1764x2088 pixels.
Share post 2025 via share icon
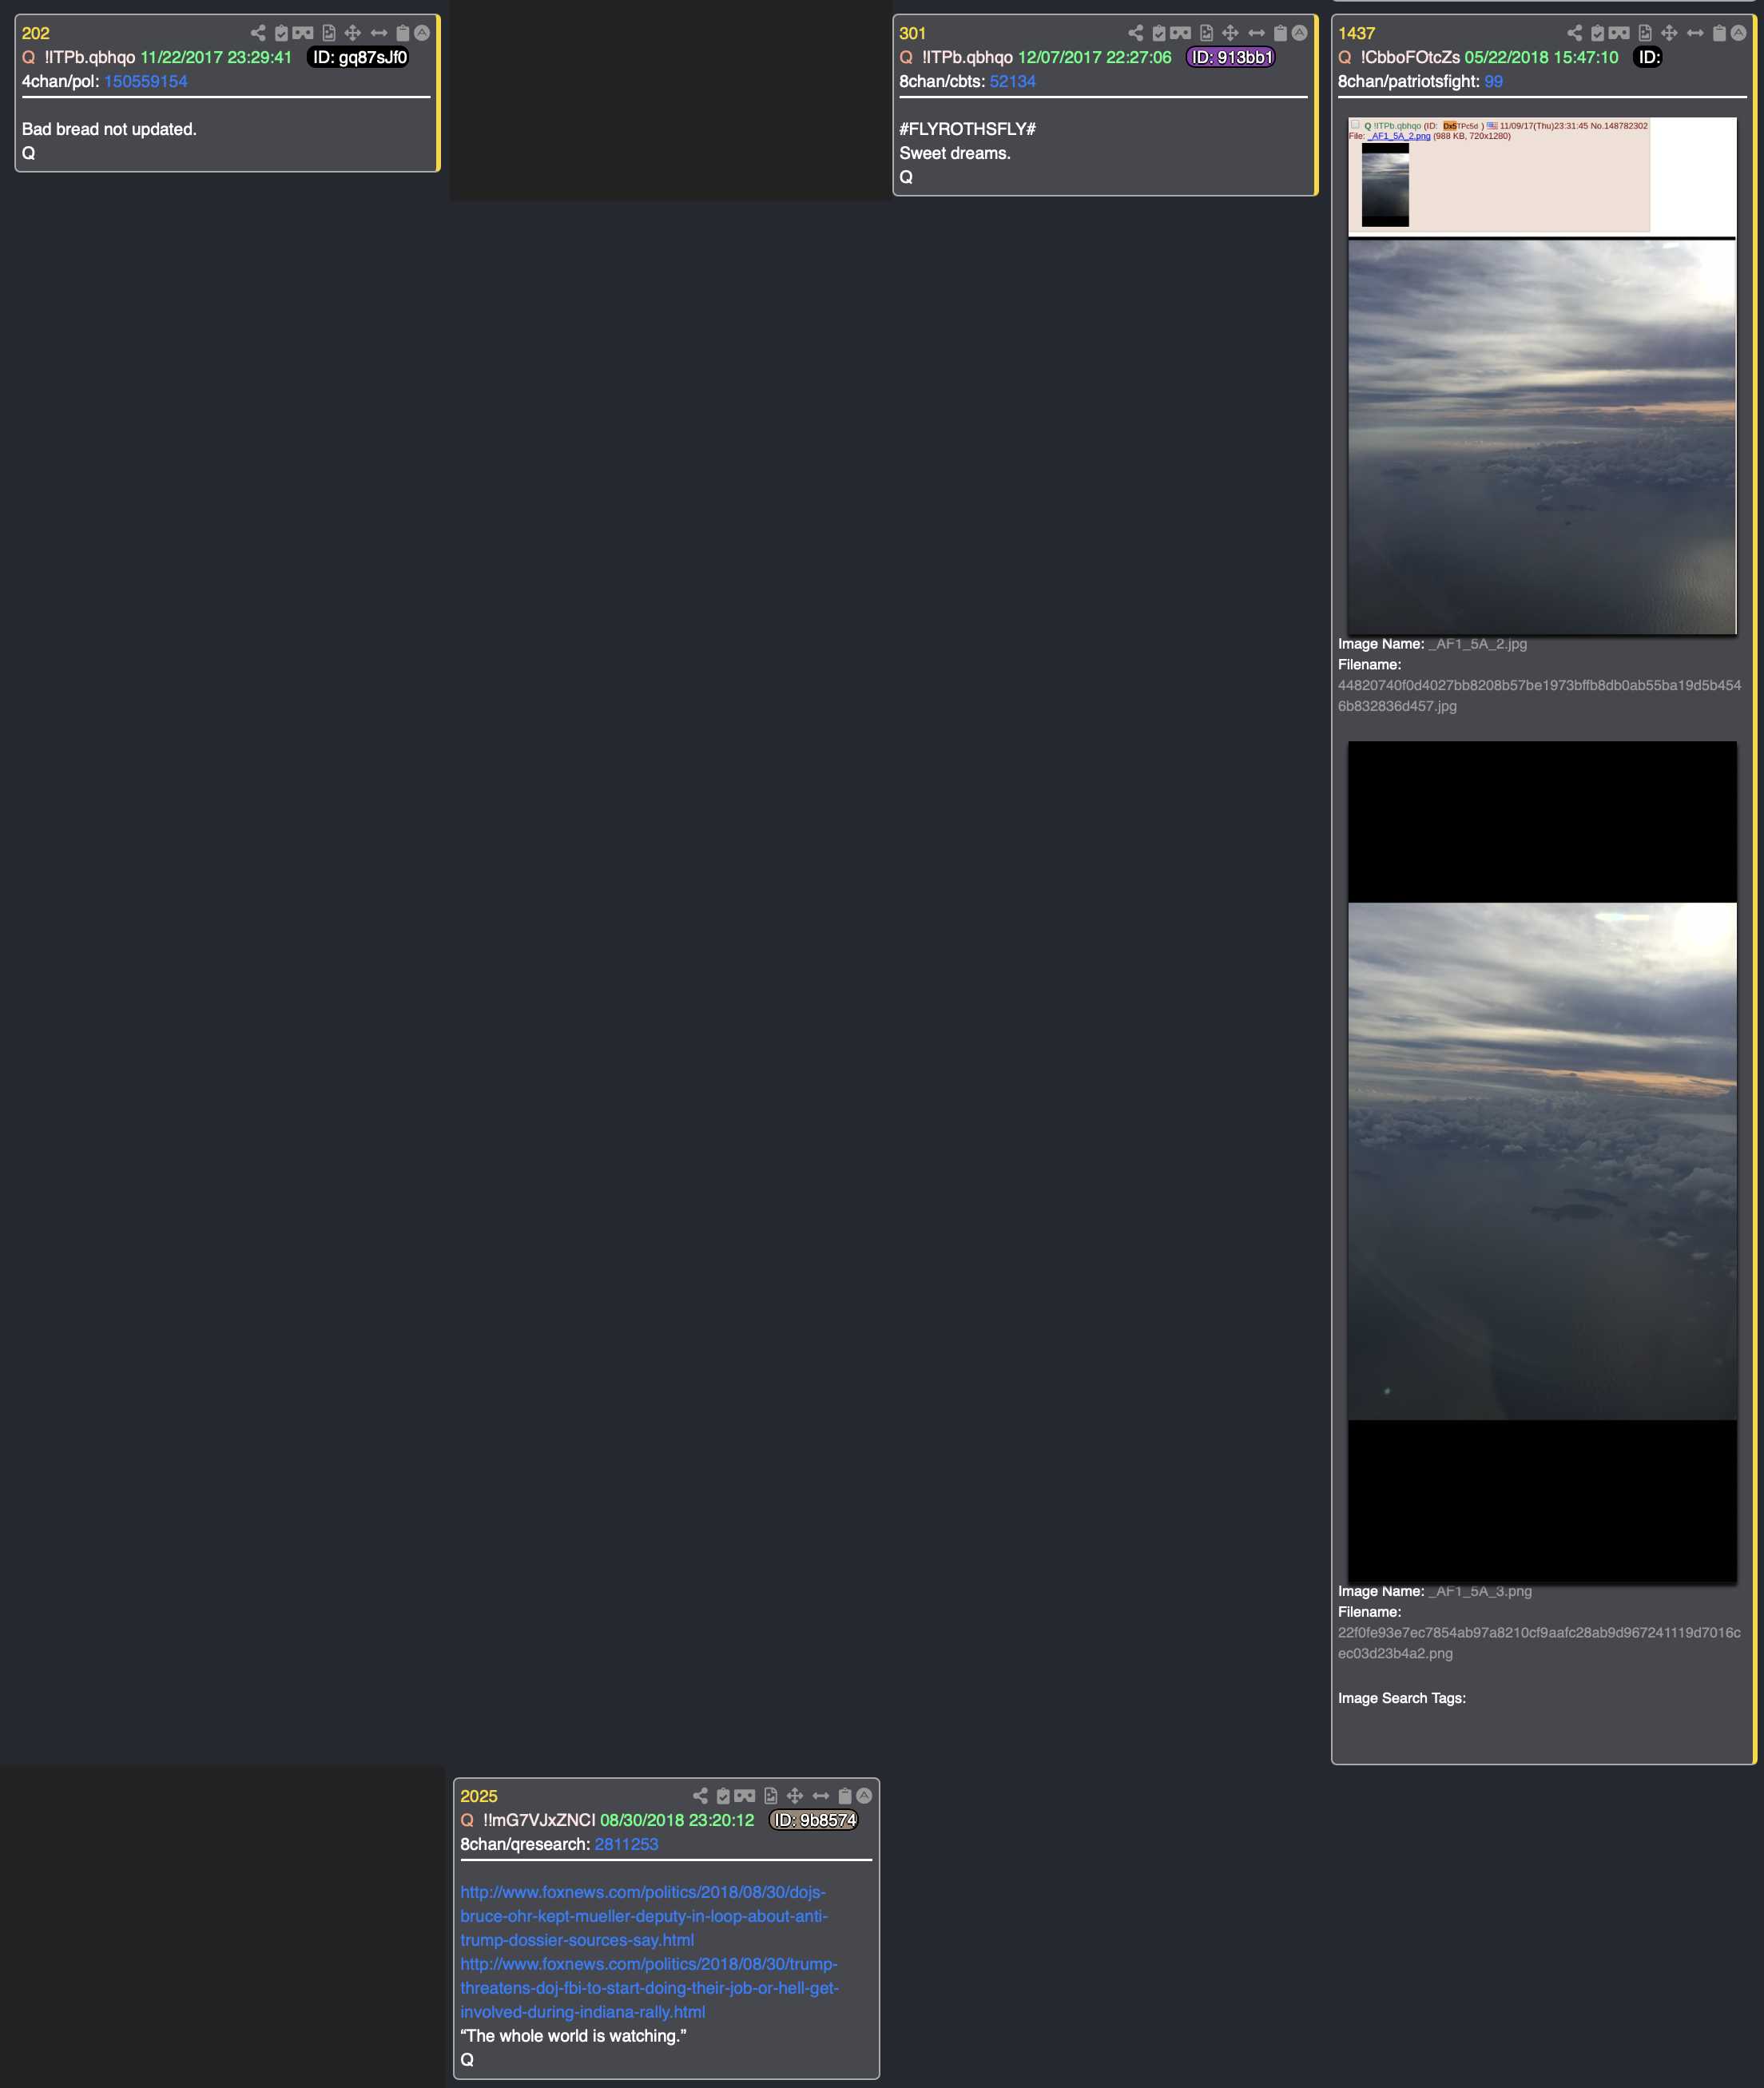(x=700, y=1796)
